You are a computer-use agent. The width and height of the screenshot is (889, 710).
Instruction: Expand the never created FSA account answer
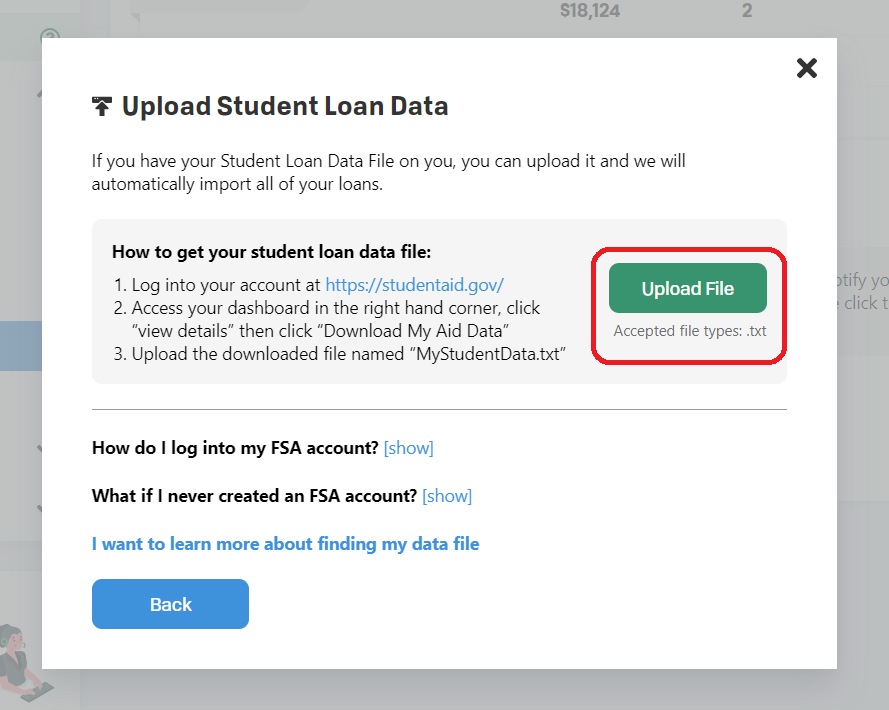point(447,496)
